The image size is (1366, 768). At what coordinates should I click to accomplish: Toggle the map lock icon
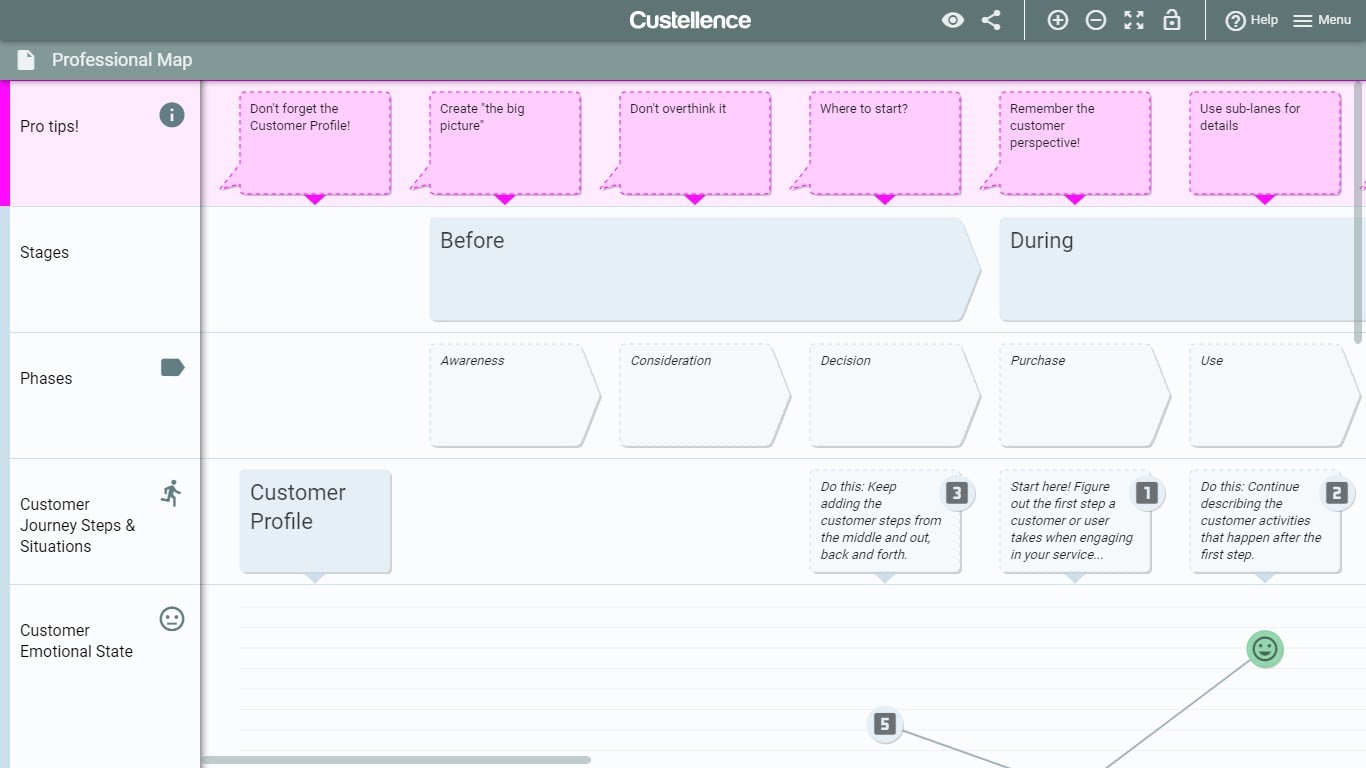[1172, 20]
